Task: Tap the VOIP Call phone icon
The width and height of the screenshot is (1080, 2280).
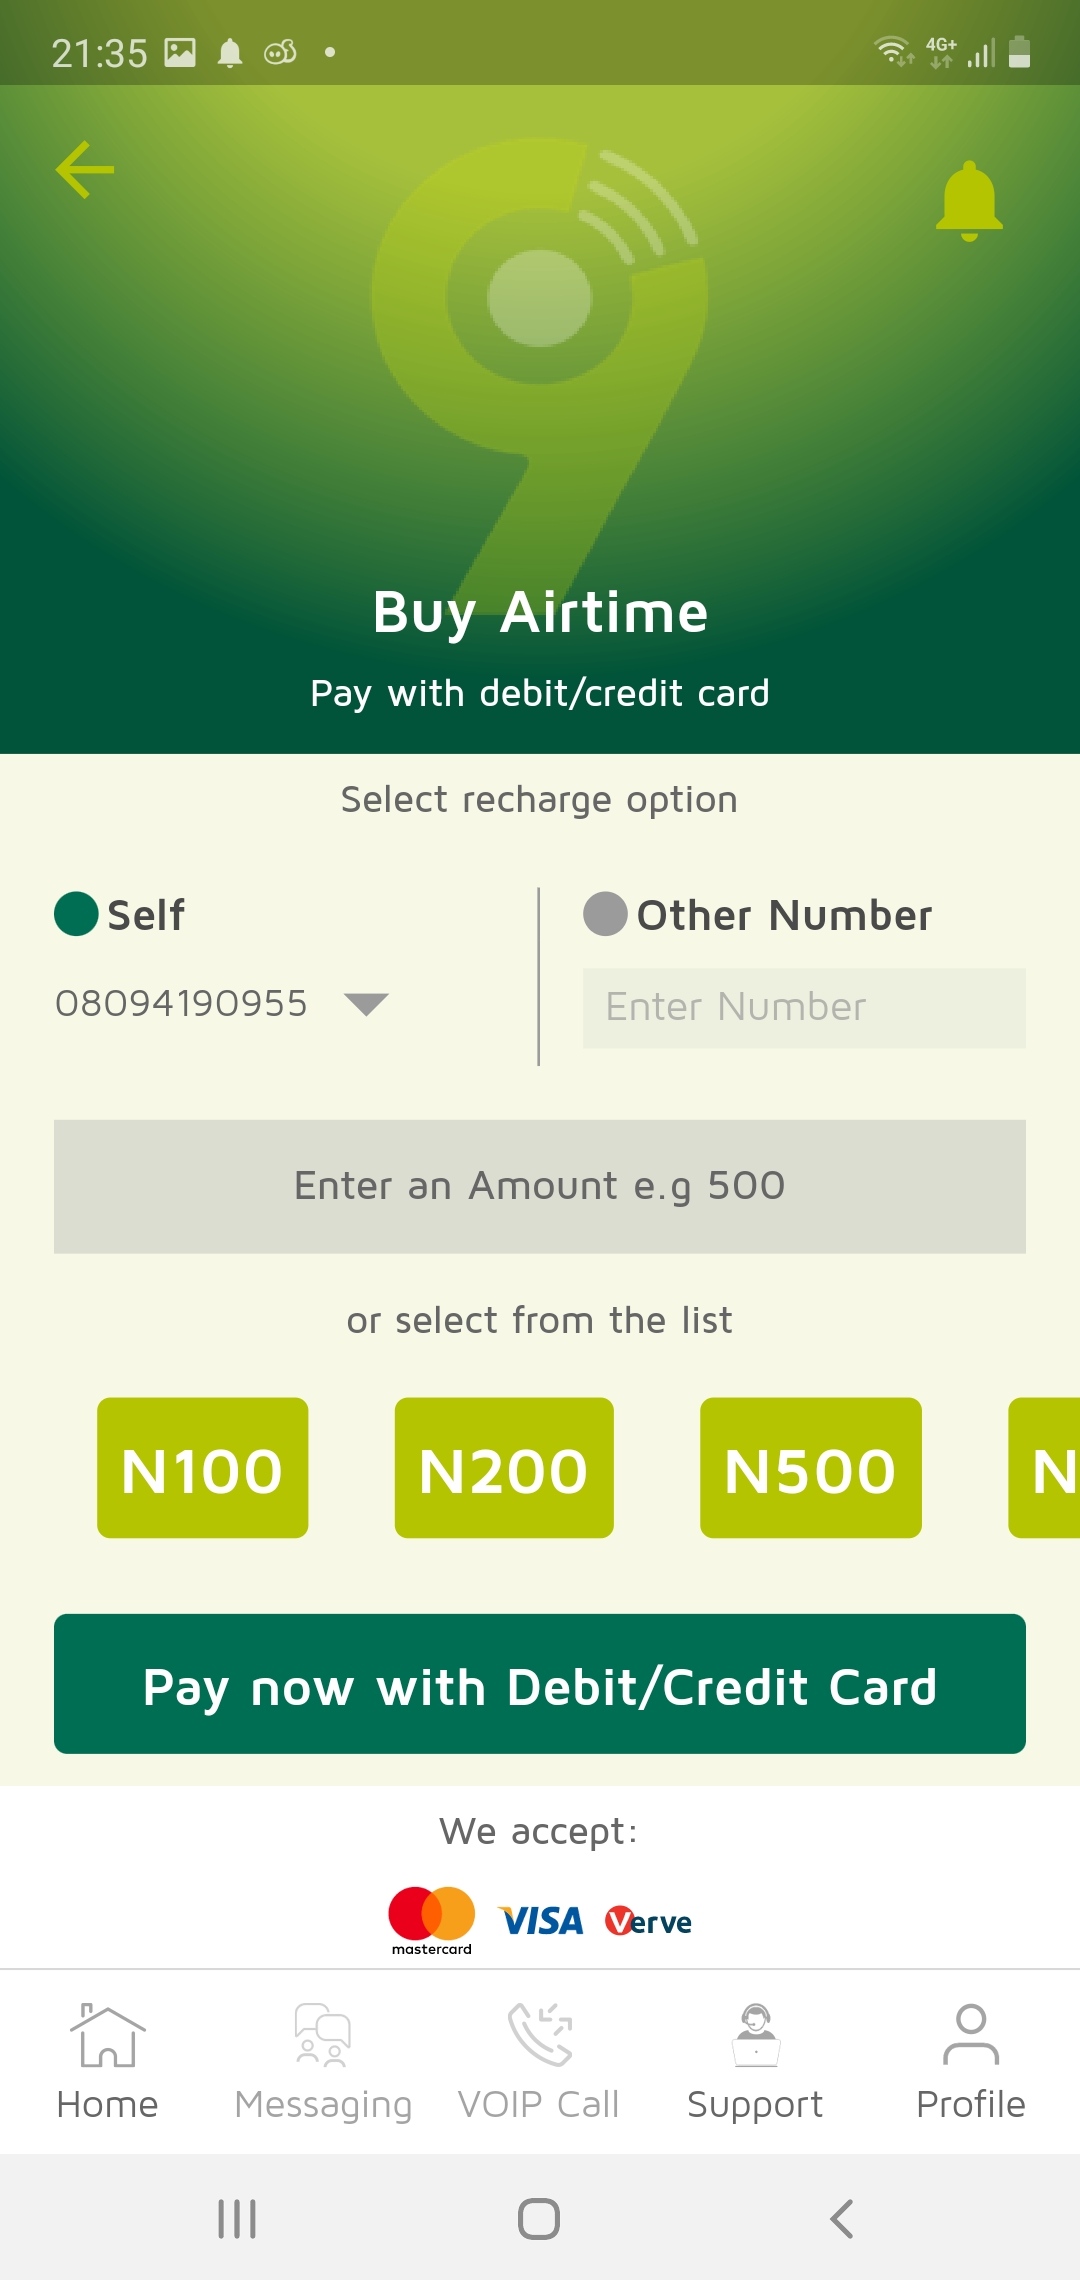Action: [539, 2036]
